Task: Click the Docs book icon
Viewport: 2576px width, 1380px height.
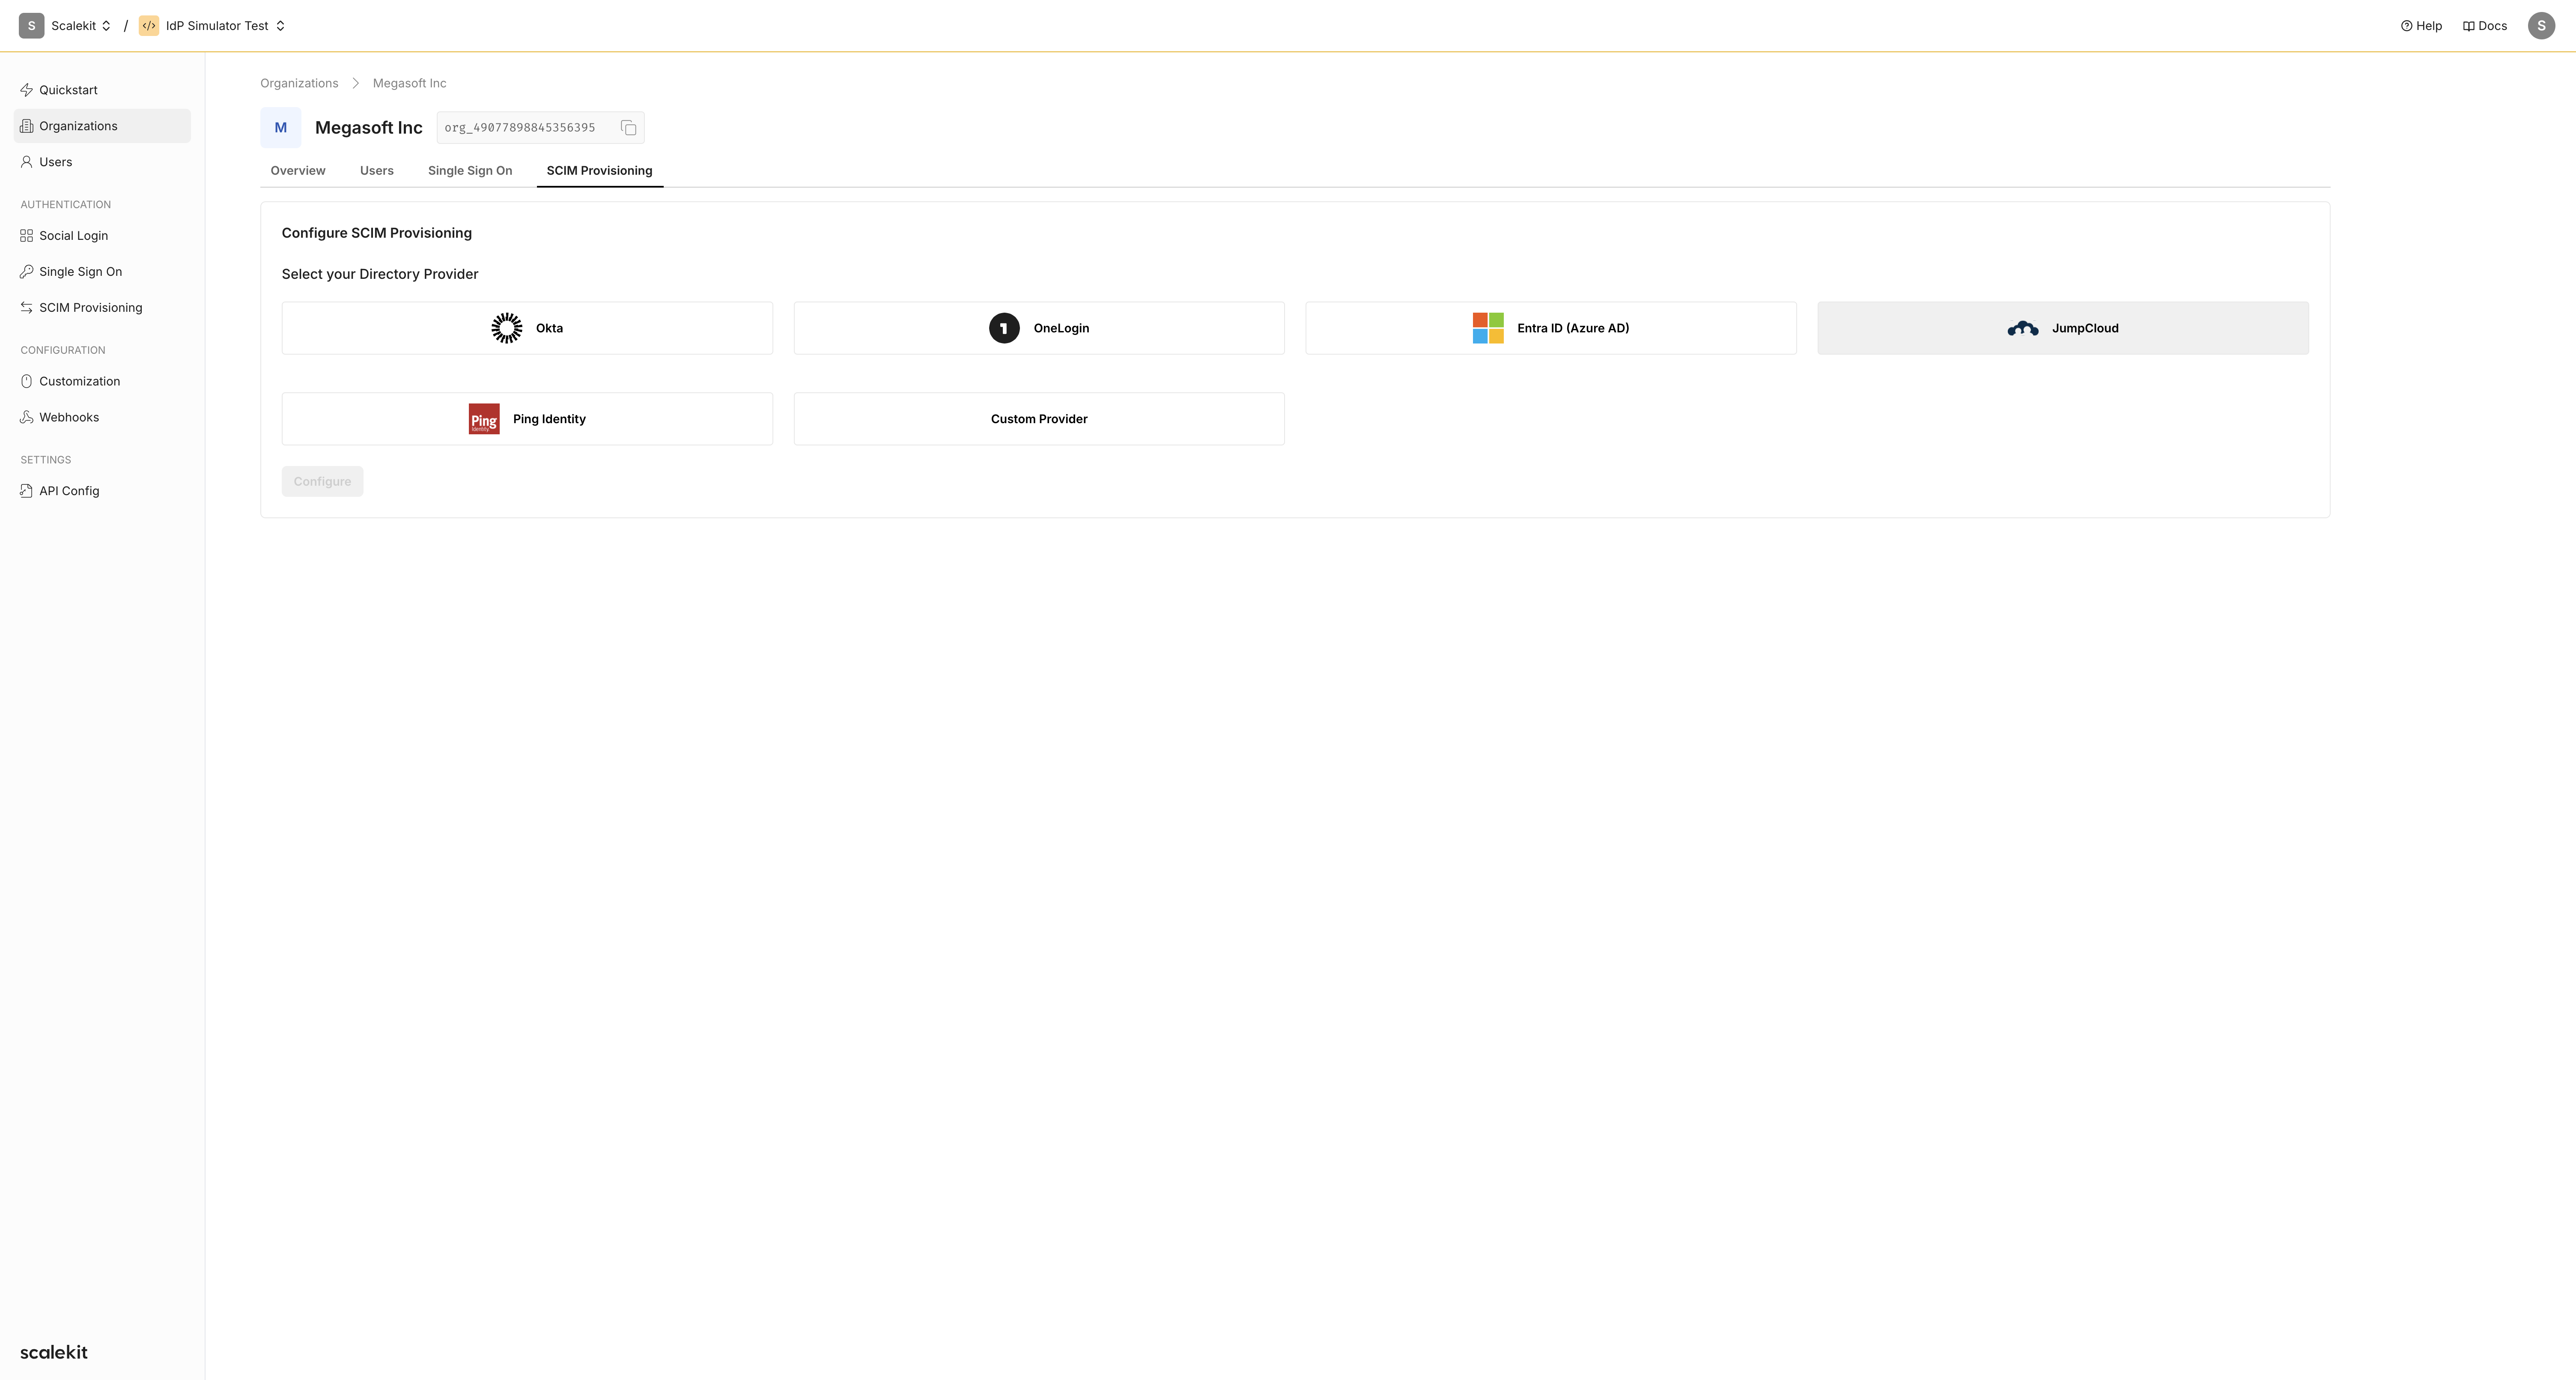Action: pyautogui.click(x=2468, y=26)
